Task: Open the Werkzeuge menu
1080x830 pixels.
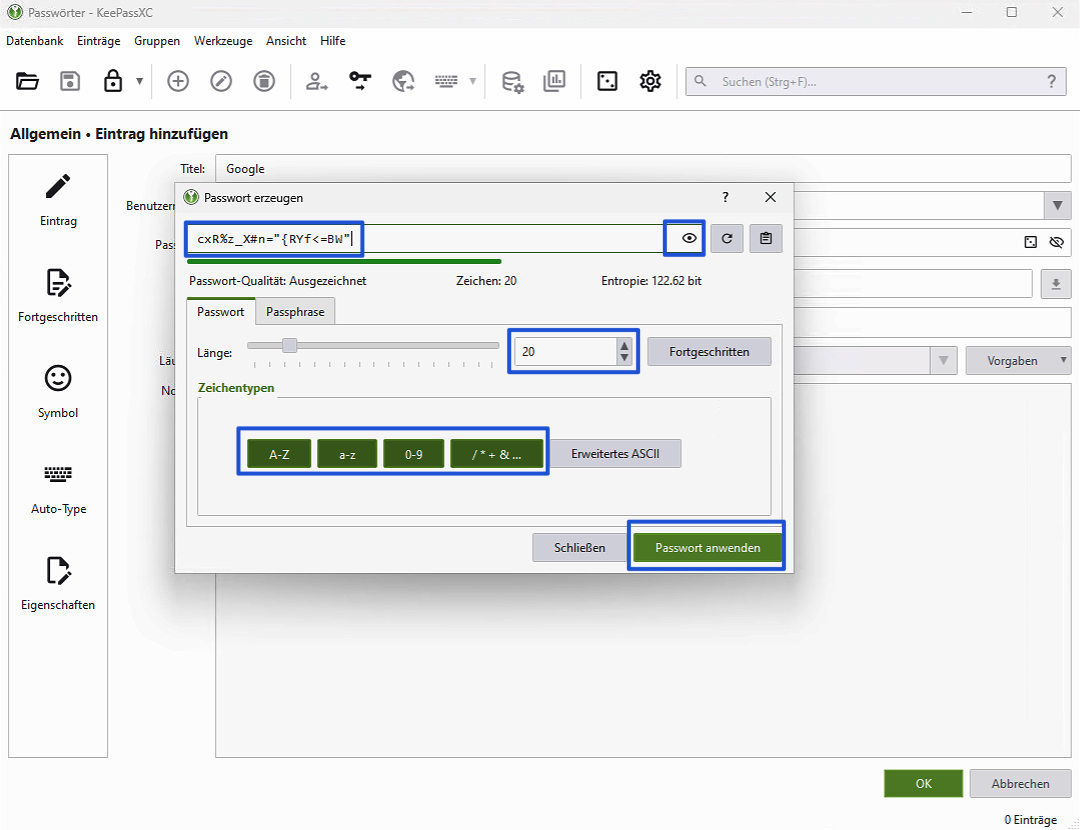Action: pos(223,41)
